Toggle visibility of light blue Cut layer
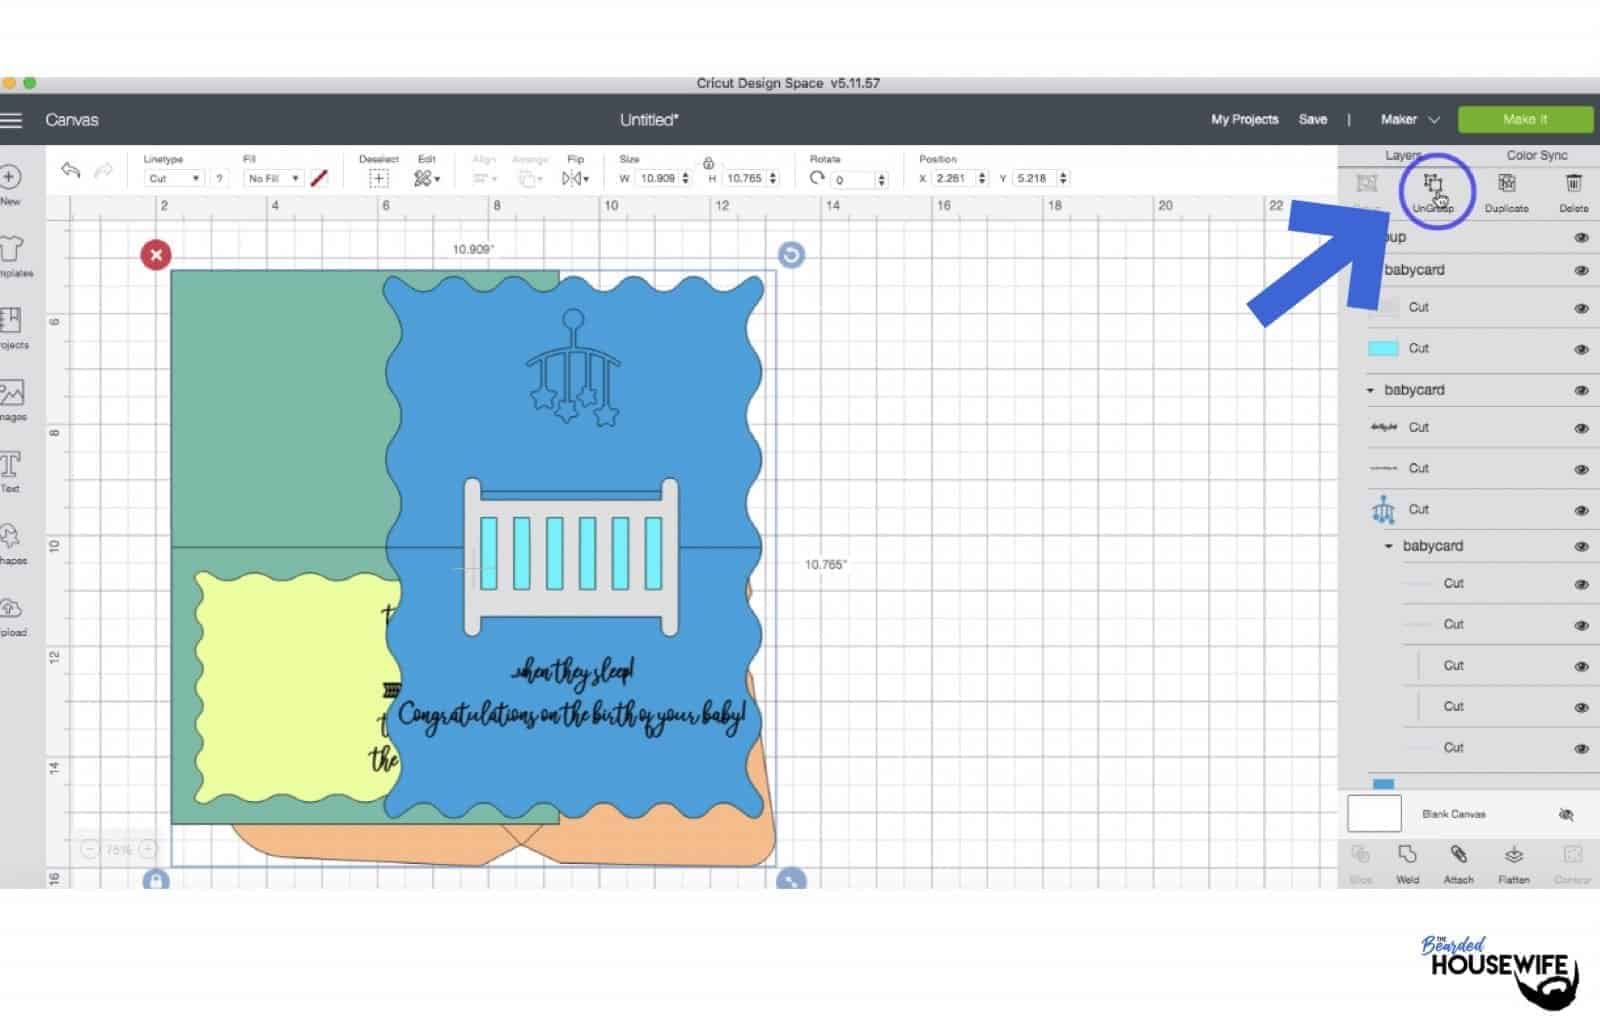 pos(1581,350)
